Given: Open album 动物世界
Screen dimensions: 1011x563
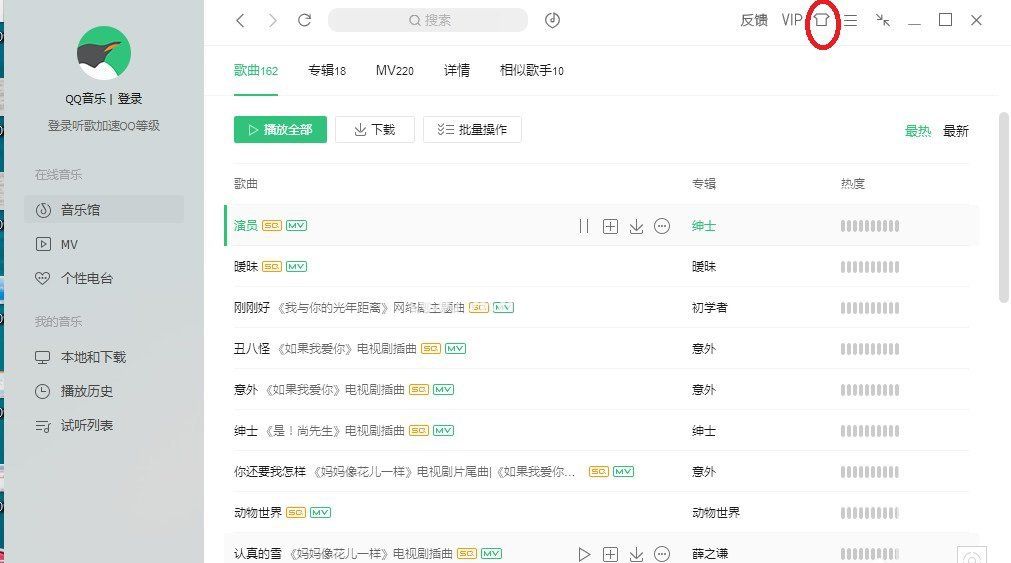Looking at the screenshot, I should [716, 512].
